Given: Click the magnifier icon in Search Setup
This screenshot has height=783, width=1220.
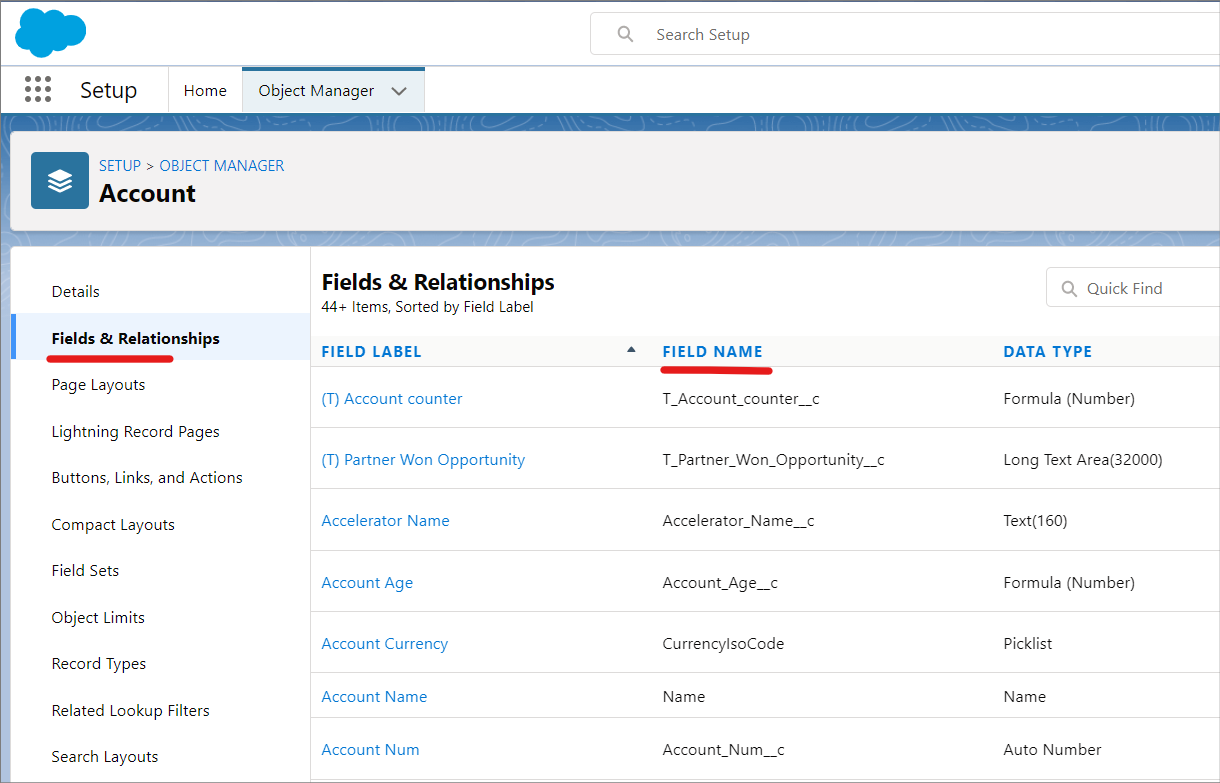Looking at the screenshot, I should point(626,34).
